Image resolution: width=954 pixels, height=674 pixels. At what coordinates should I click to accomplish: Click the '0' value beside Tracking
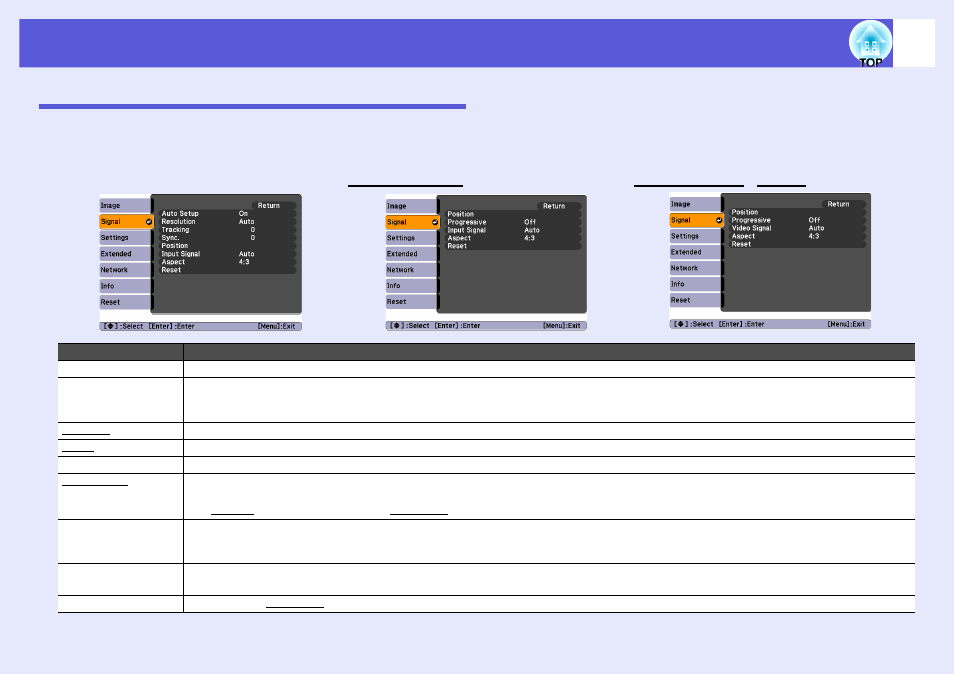coord(252,229)
